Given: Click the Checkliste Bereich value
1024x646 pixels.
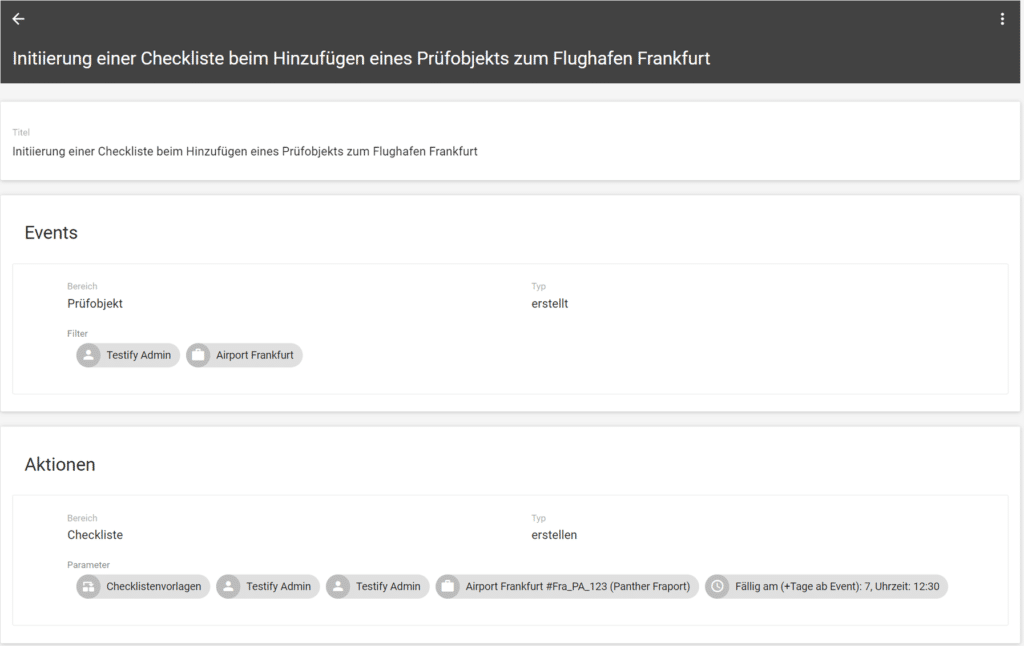Looking at the screenshot, I should point(95,535).
